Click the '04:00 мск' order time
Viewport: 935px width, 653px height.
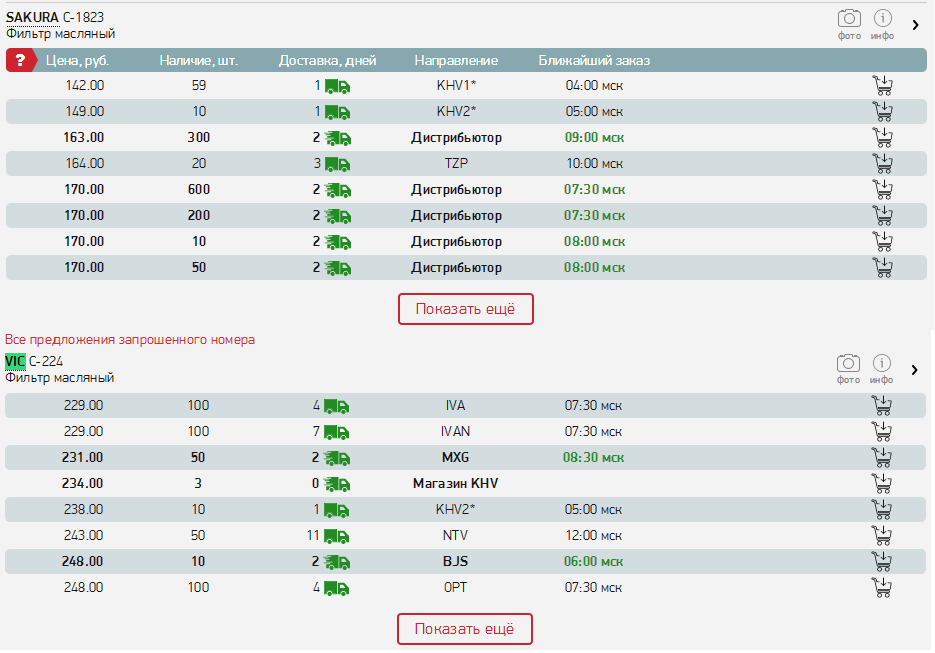coord(595,86)
